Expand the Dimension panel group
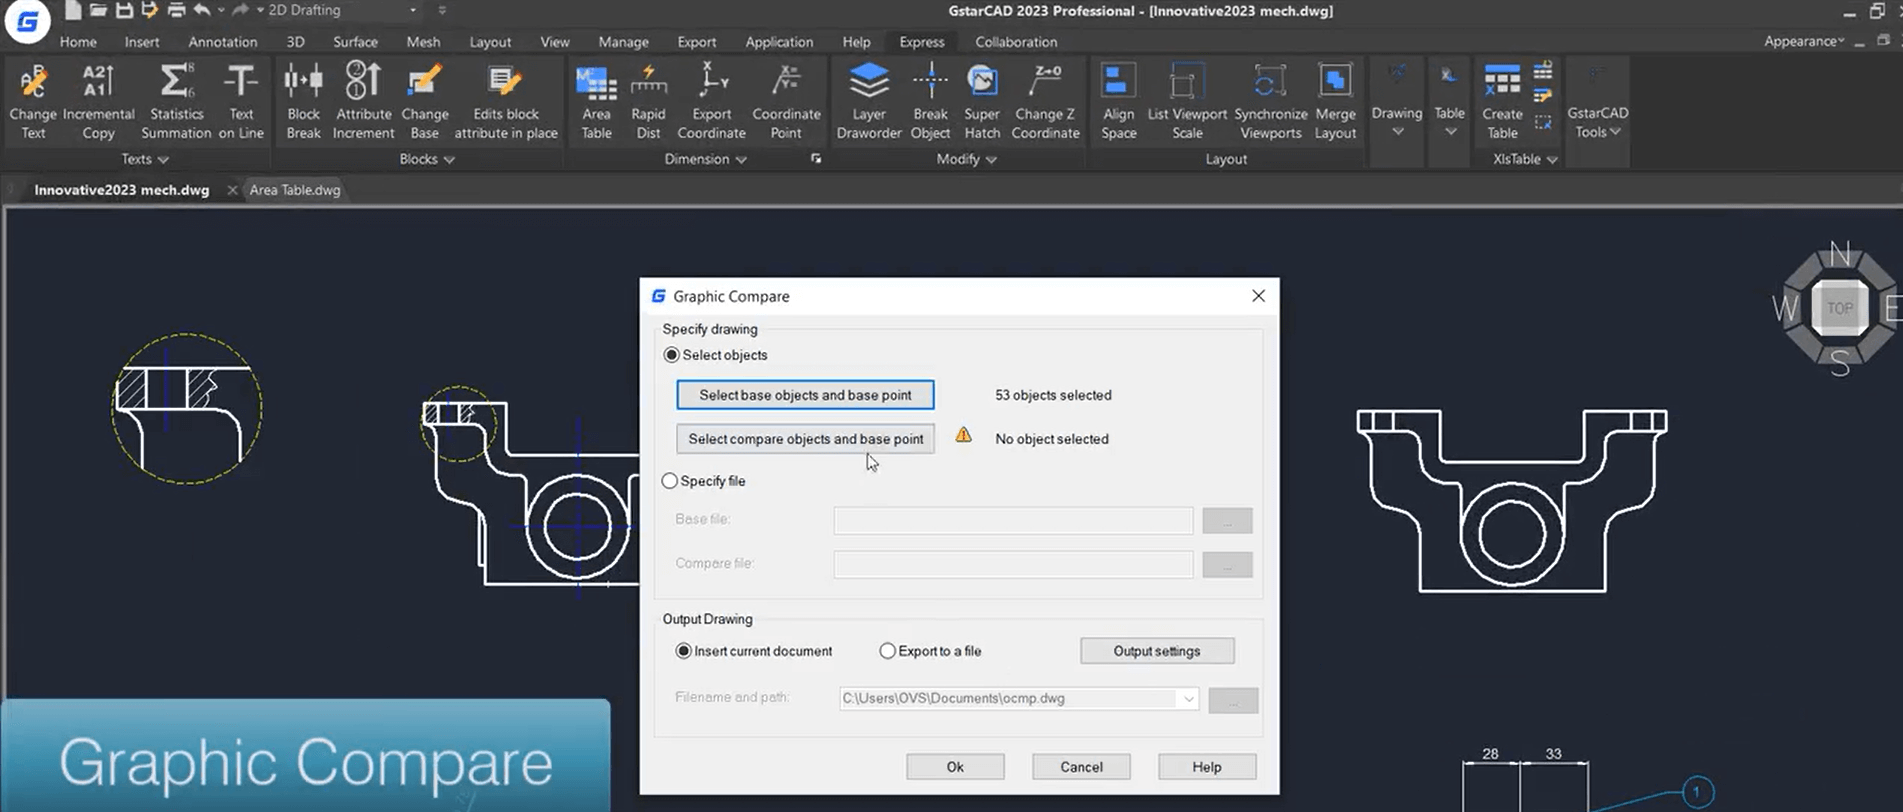 705,159
